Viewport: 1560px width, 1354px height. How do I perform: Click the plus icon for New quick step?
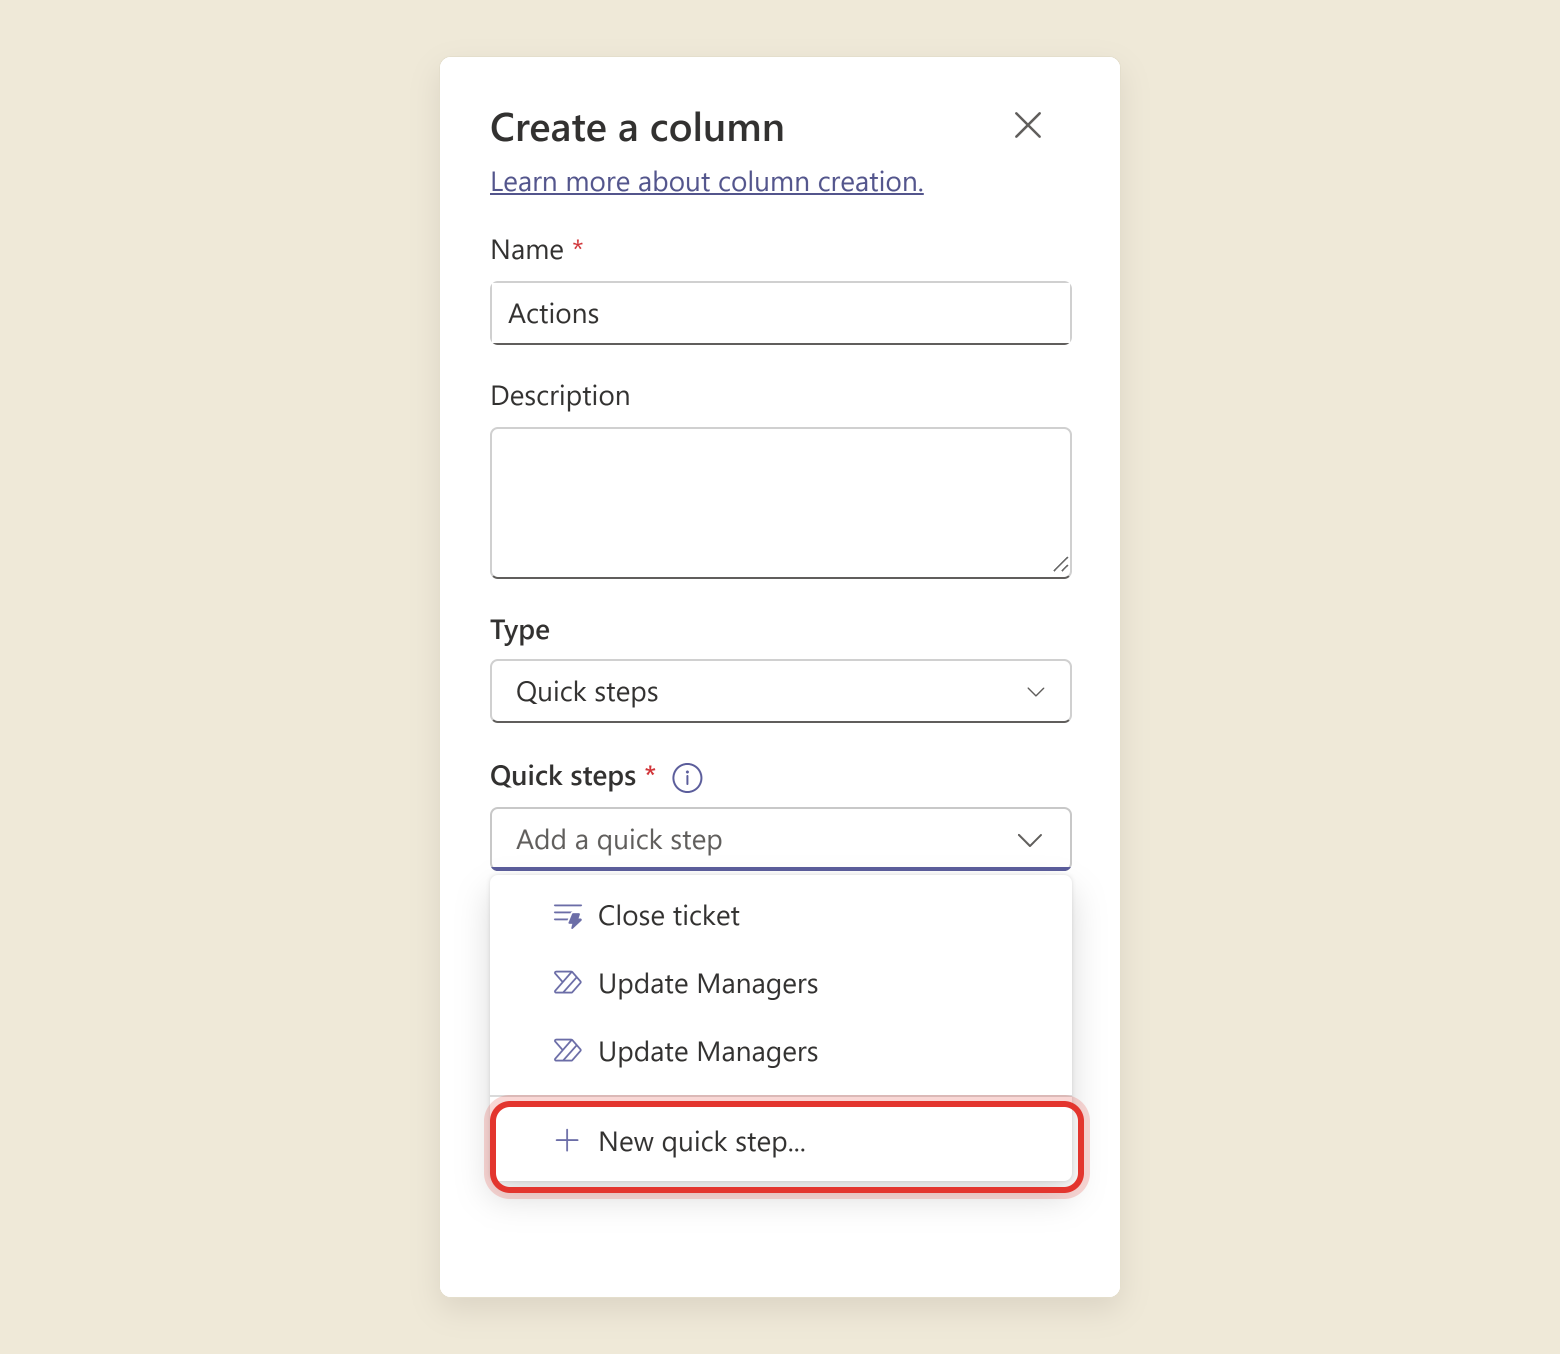click(567, 1140)
